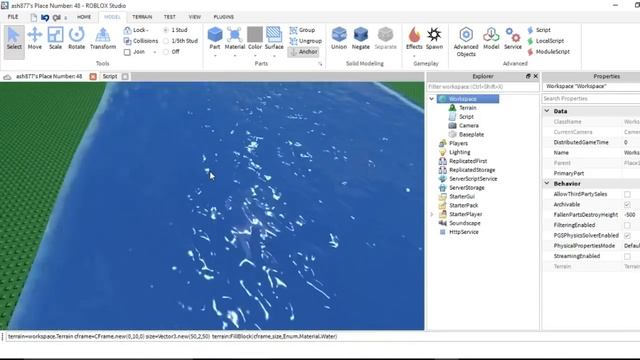
Task: Click the Separate solid modeling icon
Action: coord(385,39)
